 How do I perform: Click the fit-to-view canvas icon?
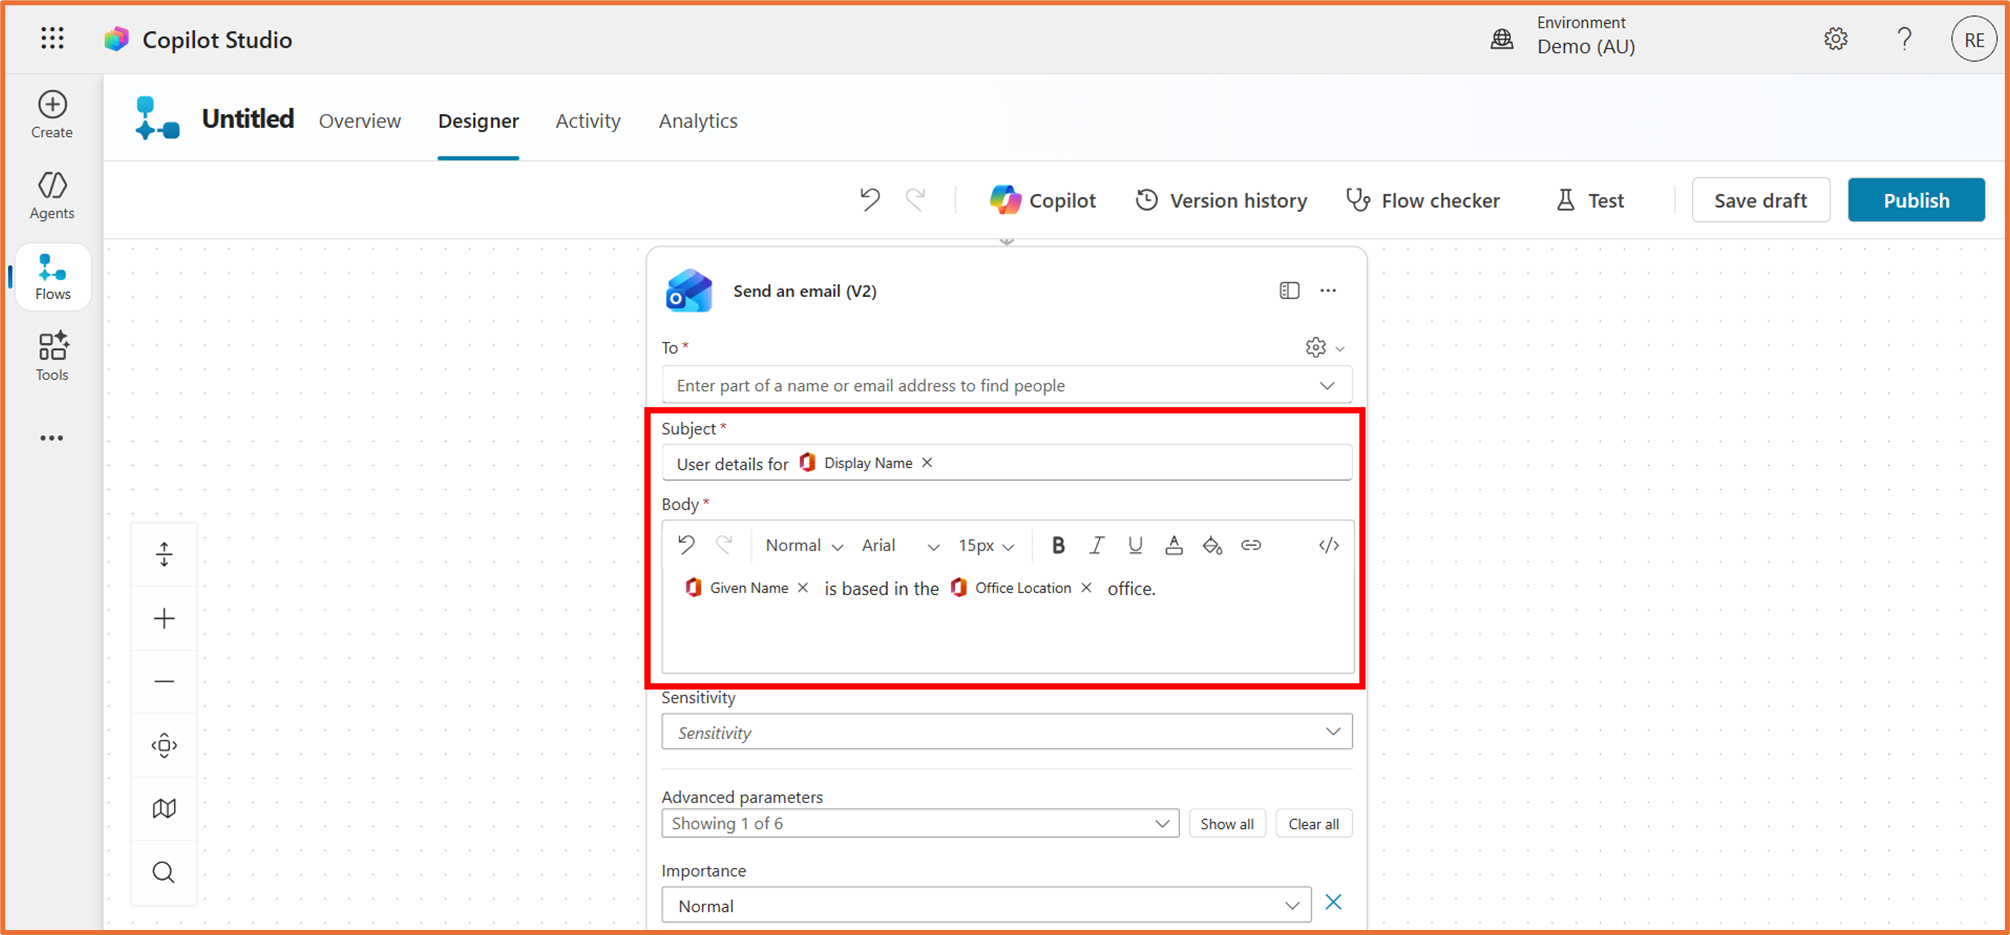pyautogui.click(x=164, y=745)
